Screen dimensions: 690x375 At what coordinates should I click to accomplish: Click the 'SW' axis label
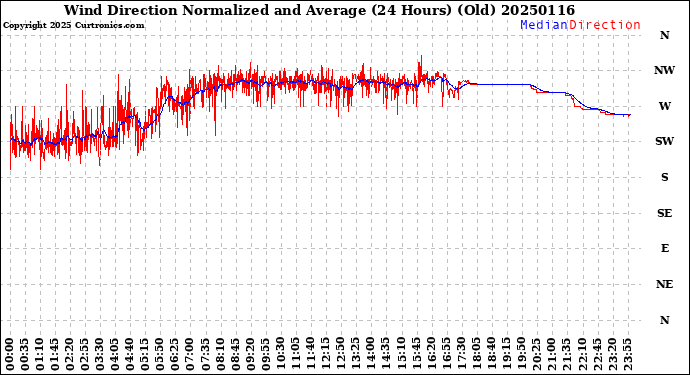[664, 141]
